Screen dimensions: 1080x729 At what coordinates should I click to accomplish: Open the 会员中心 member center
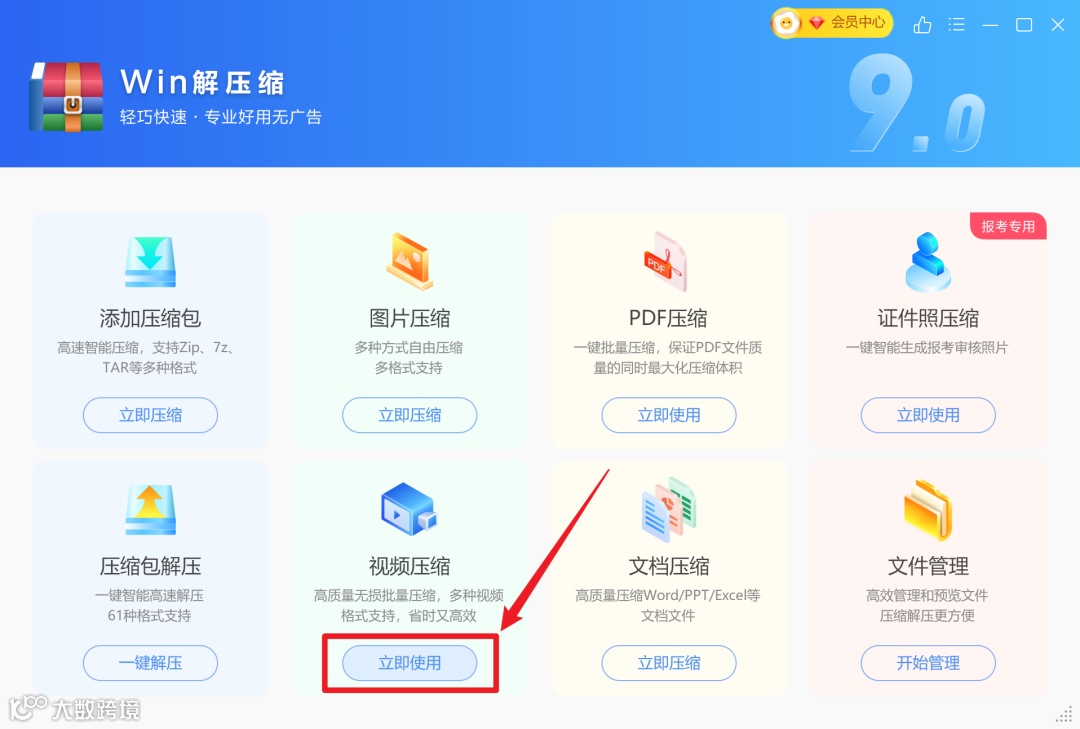click(831, 23)
